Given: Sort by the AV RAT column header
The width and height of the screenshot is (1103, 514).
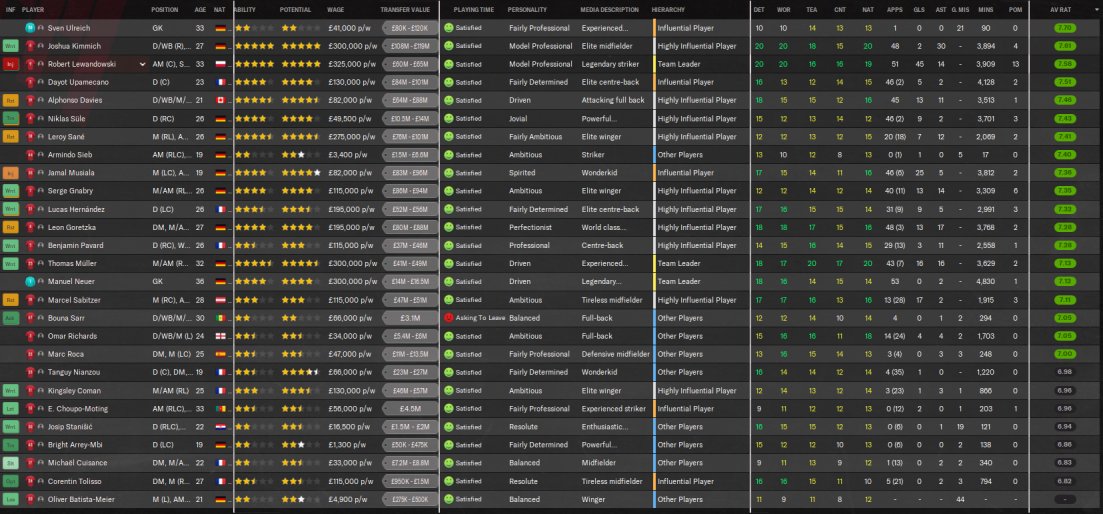Looking at the screenshot, I should (1061, 10).
